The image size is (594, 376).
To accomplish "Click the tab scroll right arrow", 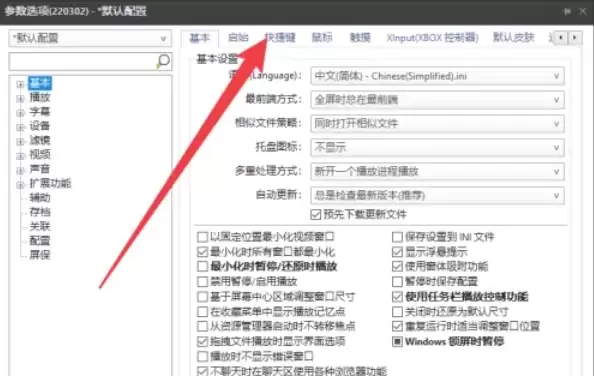I will coord(574,37).
